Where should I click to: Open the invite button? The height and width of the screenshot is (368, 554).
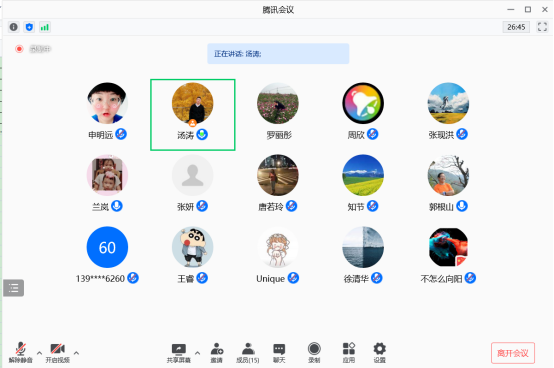217,353
